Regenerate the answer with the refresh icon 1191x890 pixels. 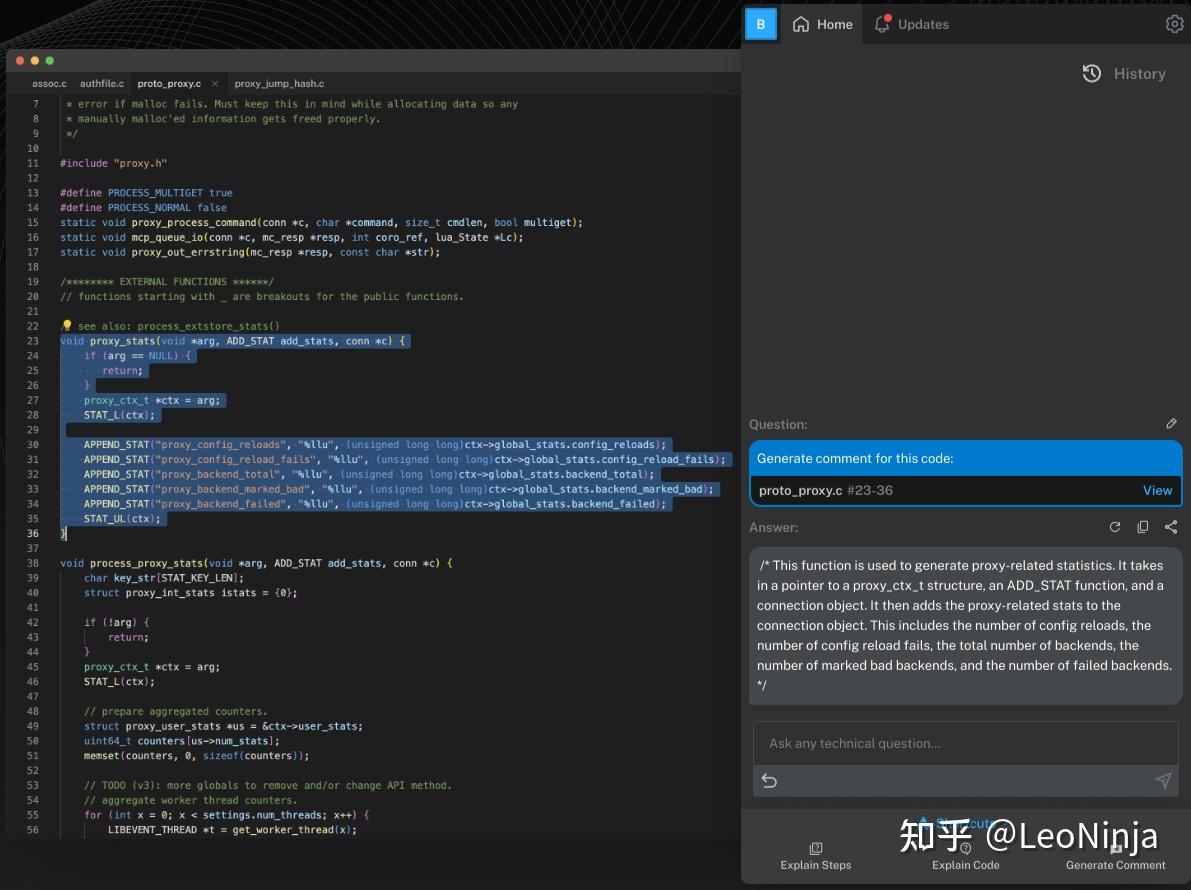1114,527
